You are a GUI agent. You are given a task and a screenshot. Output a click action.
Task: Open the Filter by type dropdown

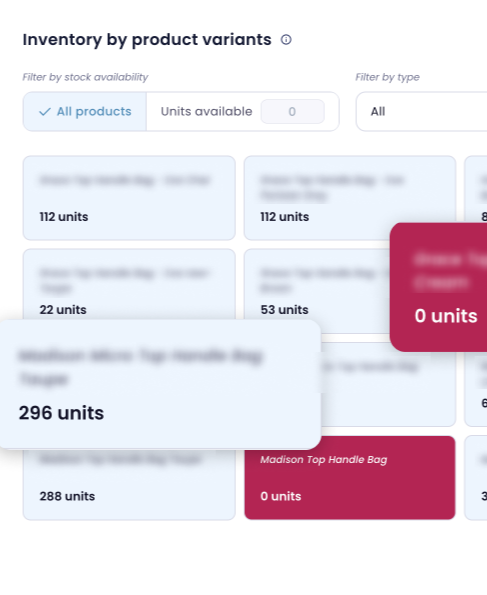[x=421, y=112]
